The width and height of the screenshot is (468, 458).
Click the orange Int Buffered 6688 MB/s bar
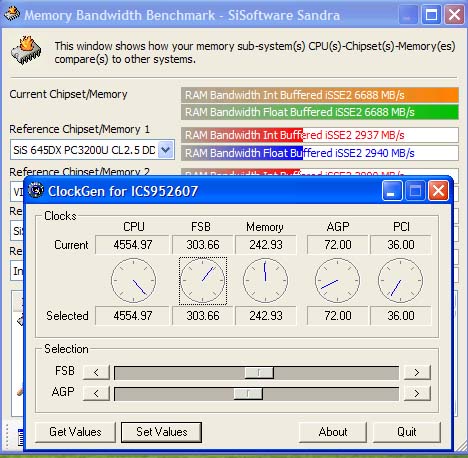pyautogui.click(x=320, y=95)
